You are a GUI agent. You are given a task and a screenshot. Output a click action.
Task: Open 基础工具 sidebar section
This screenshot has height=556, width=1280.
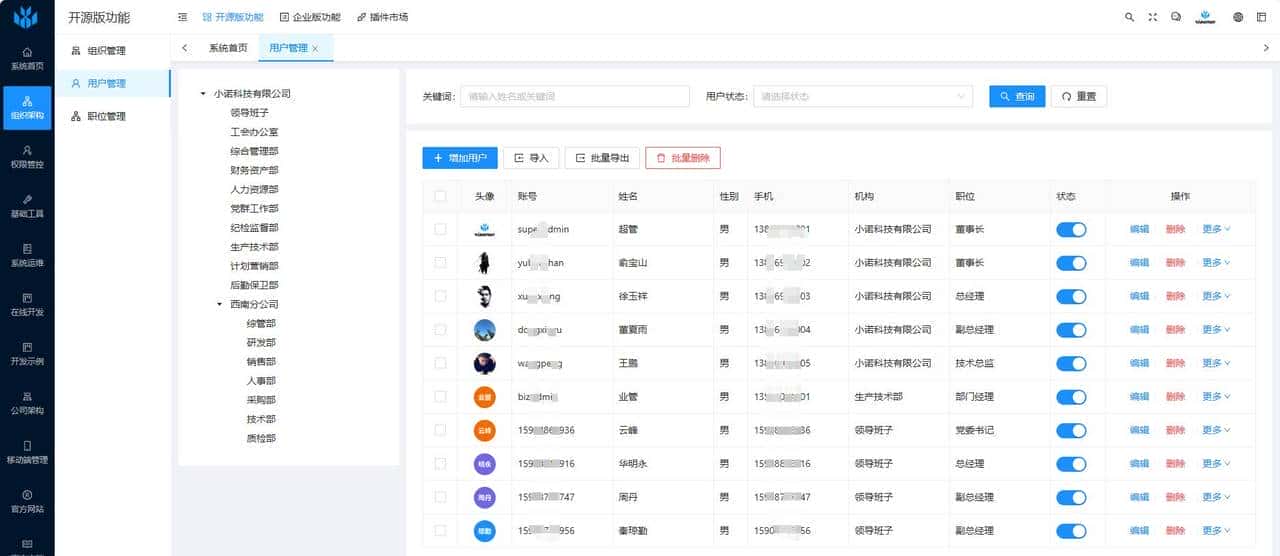tap(27, 206)
